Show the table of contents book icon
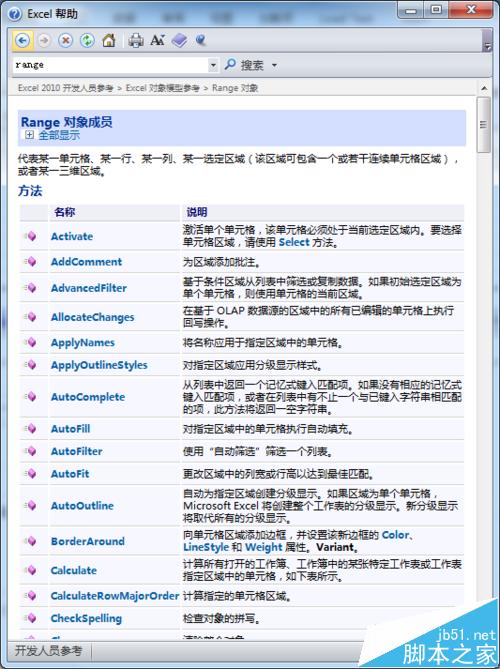Viewport: 500px width, 669px height. (x=179, y=41)
